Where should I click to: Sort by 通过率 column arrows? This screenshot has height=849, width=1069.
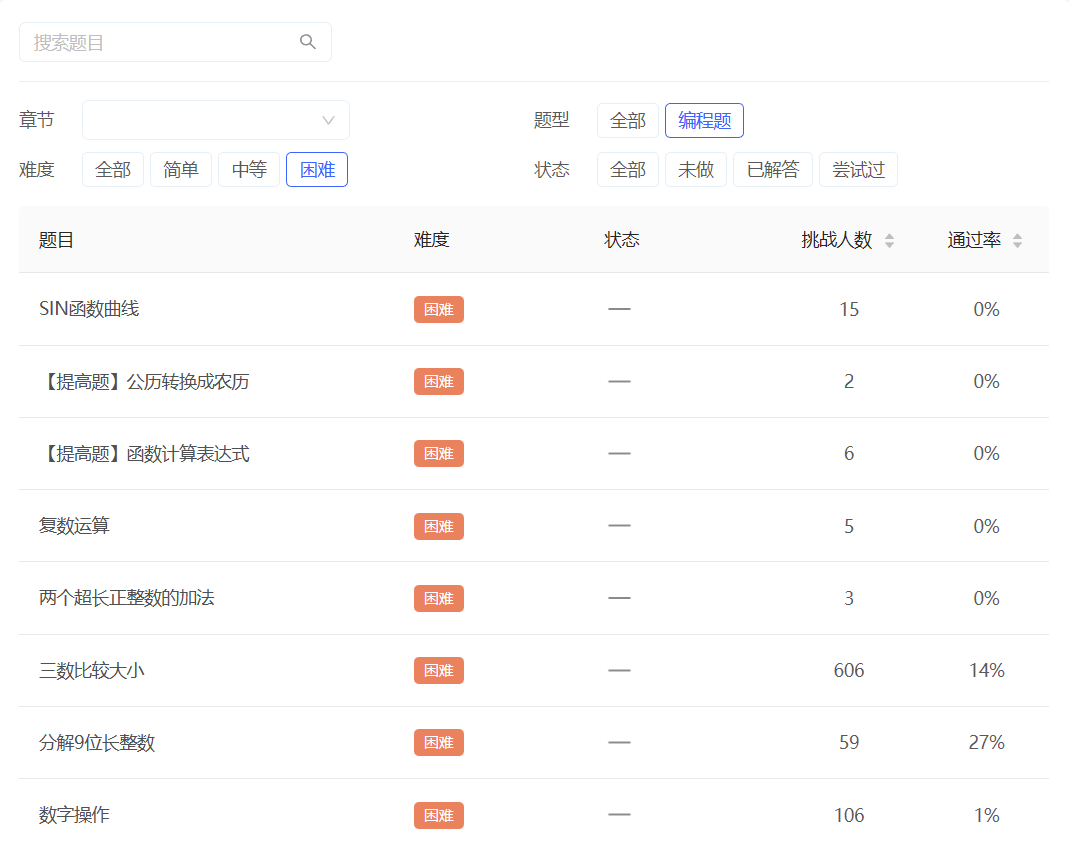tap(1017, 241)
